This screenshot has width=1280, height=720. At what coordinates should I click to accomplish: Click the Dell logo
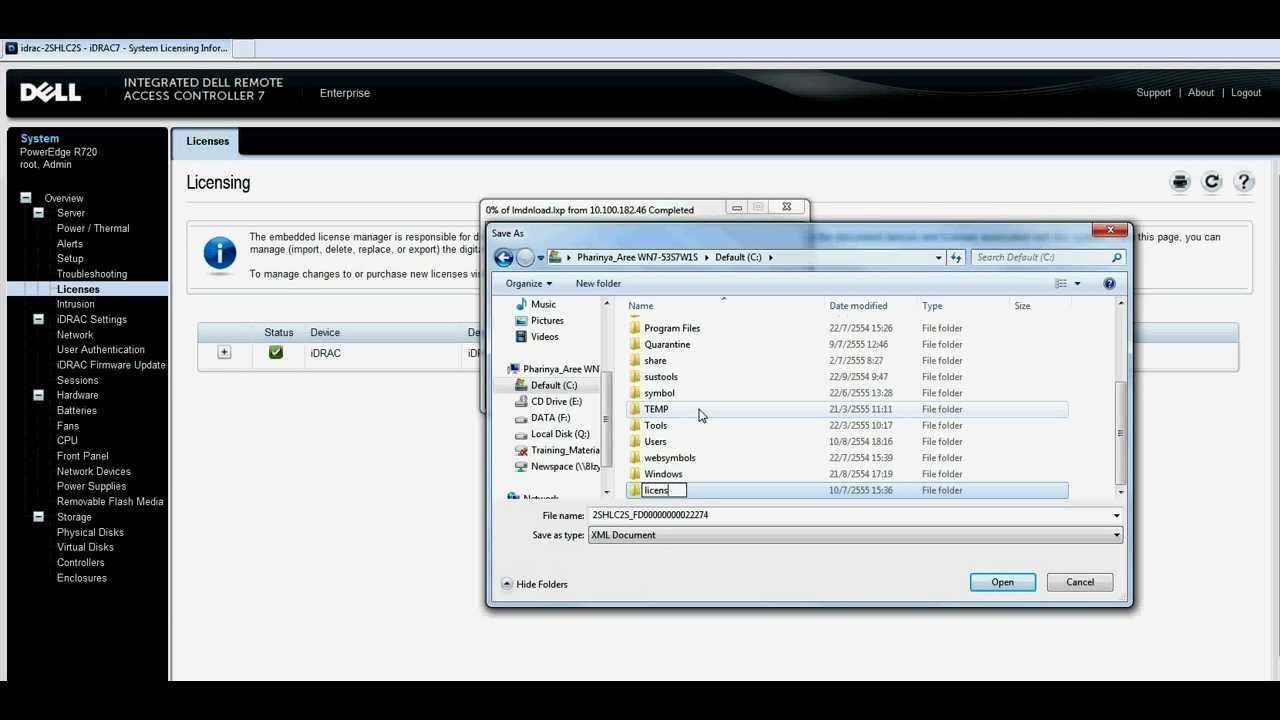coord(51,93)
